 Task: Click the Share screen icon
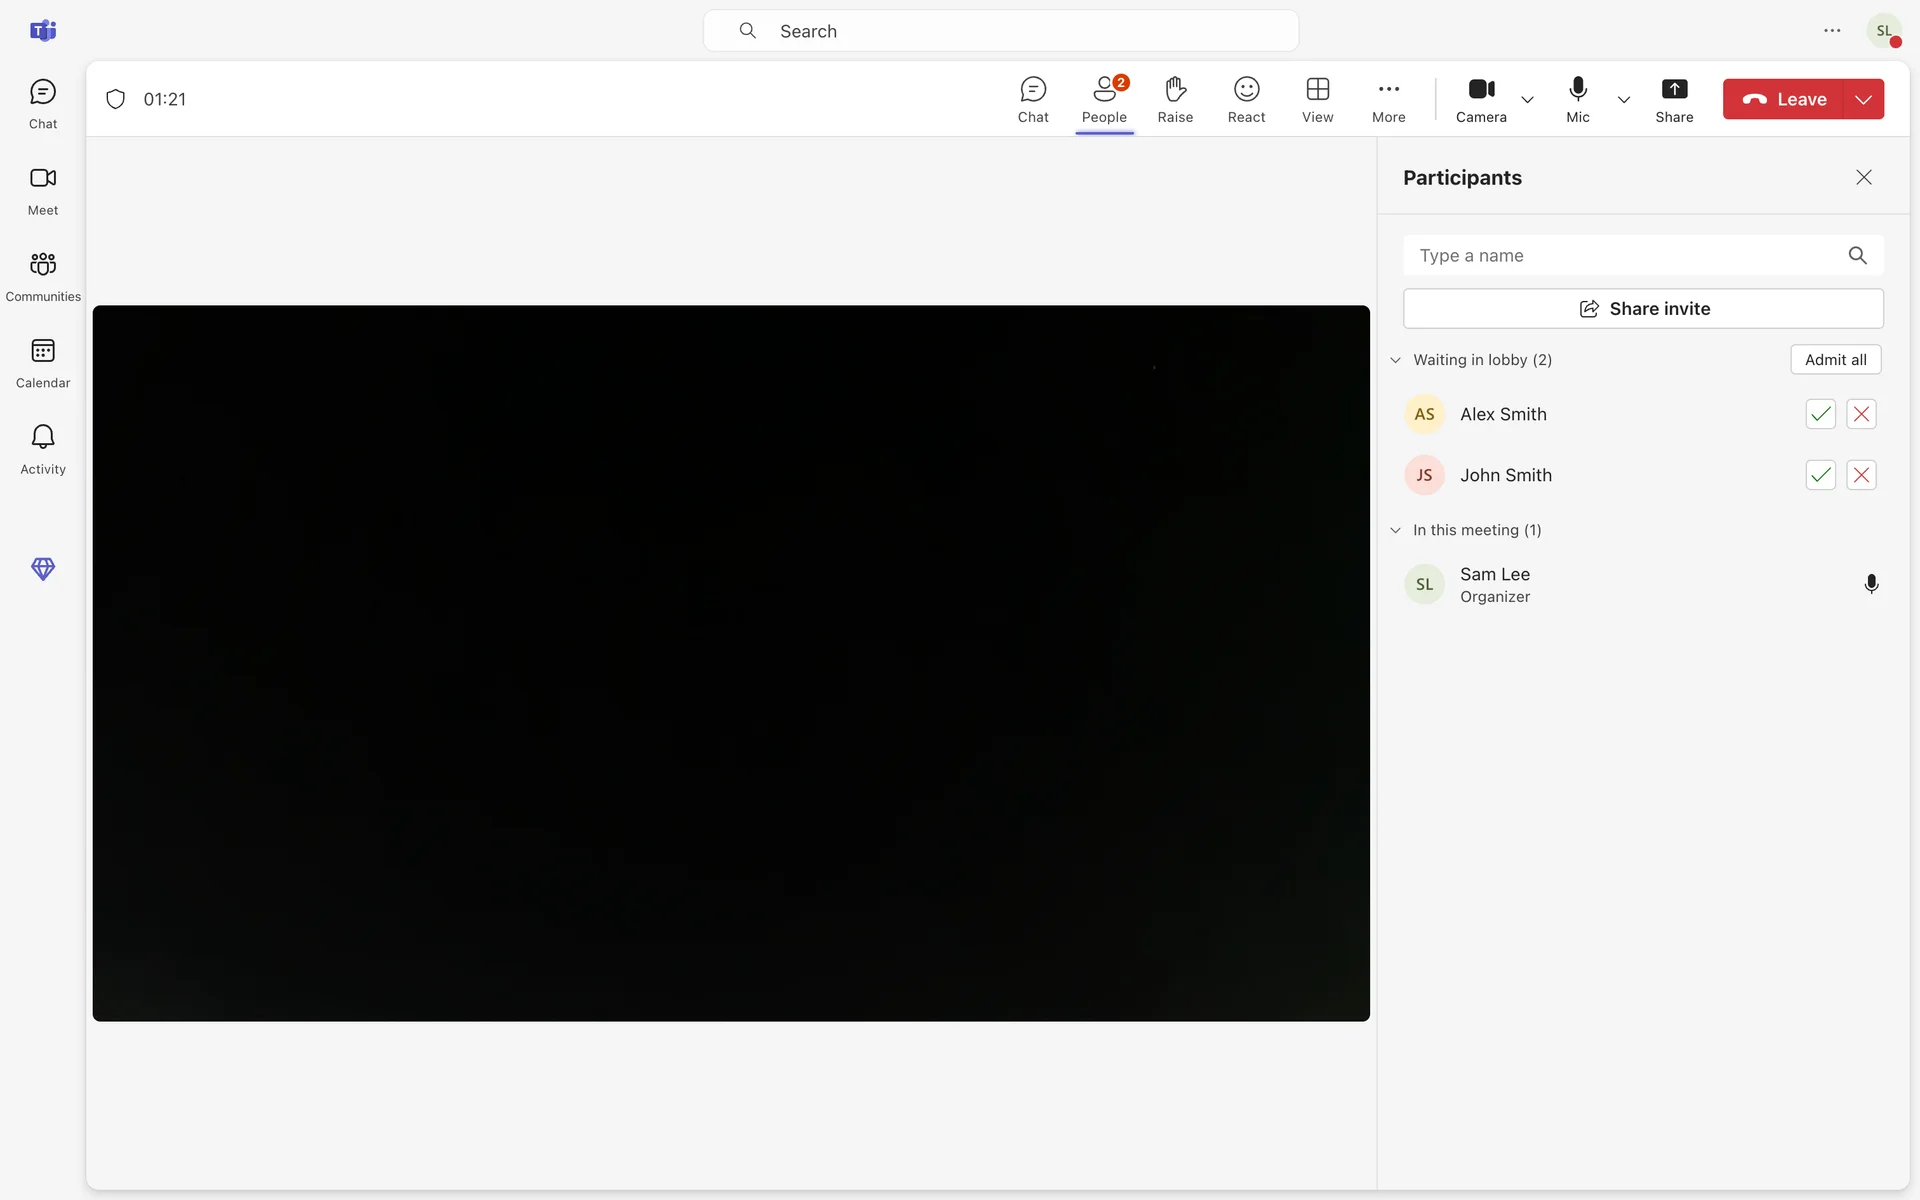[1673, 99]
